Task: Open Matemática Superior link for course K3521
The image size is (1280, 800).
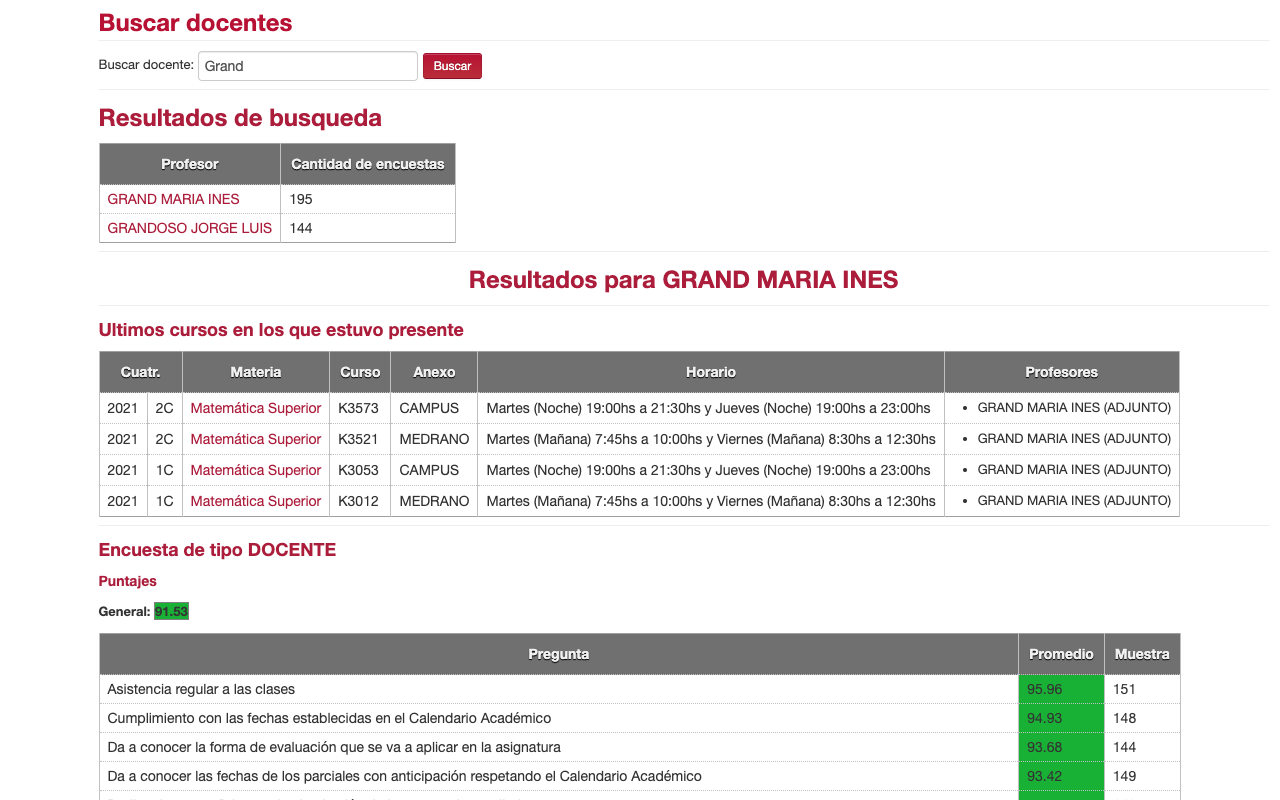Action: (255, 439)
